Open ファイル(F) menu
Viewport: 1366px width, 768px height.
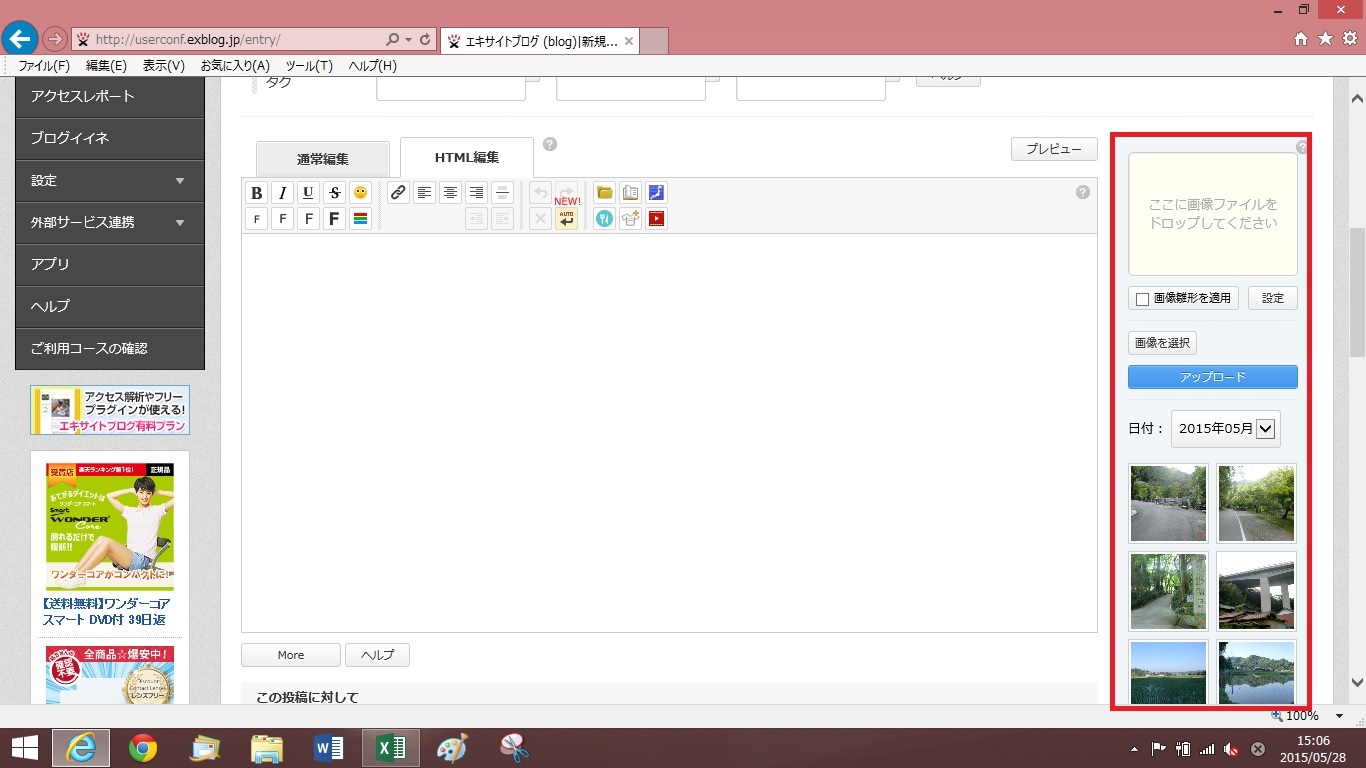[x=44, y=66]
